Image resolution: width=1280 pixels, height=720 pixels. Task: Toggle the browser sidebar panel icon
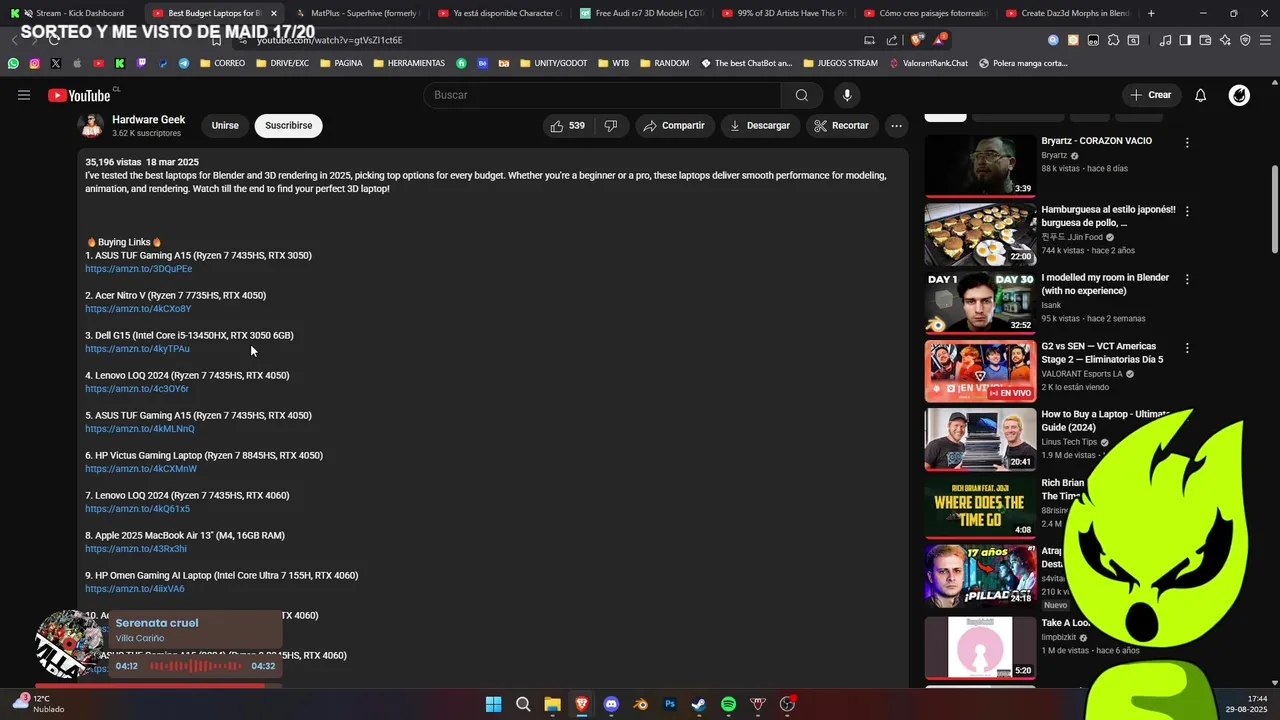pos(1185,40)
